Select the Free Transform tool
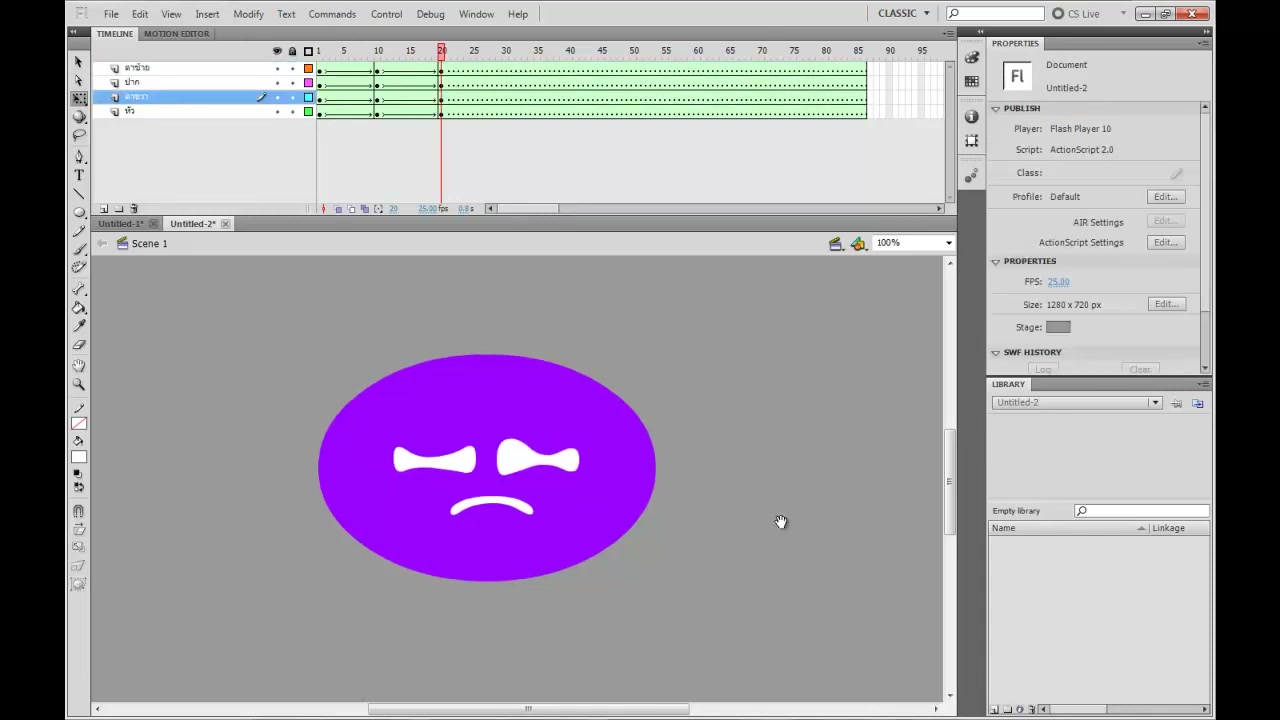Viewport: 1280px width, 720px height. 79,98
